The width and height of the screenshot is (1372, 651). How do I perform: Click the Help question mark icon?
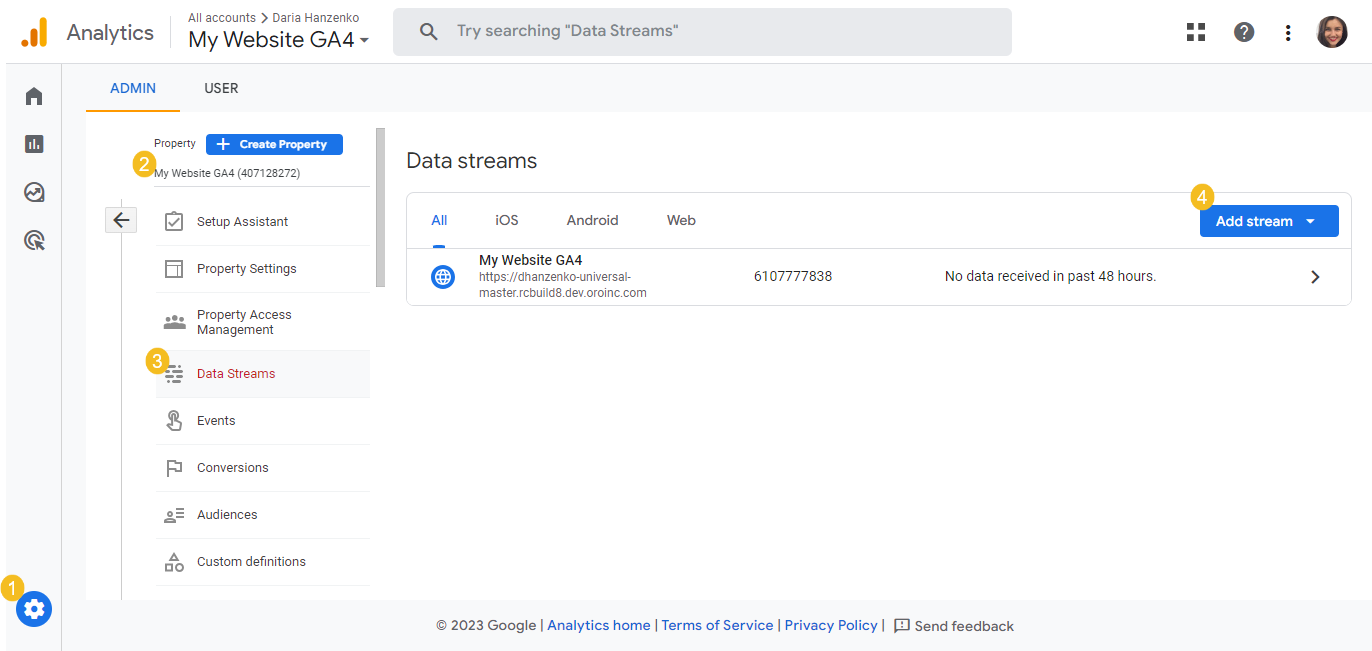click(x=1244, y=32)
